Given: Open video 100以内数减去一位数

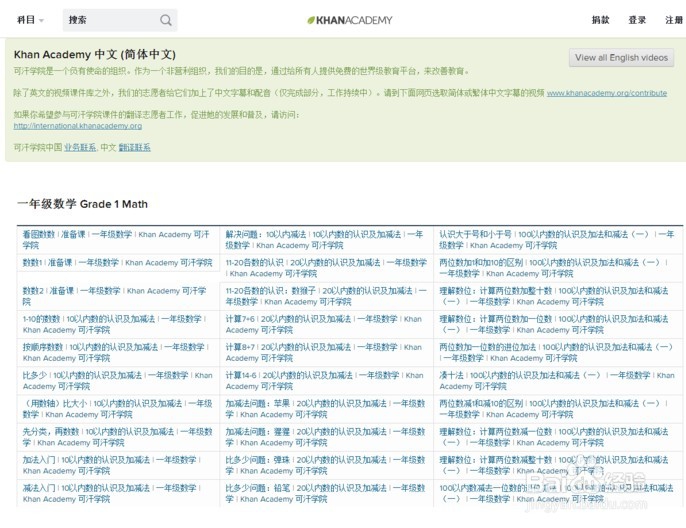Looking at the screenshot, I should point(556,493).
